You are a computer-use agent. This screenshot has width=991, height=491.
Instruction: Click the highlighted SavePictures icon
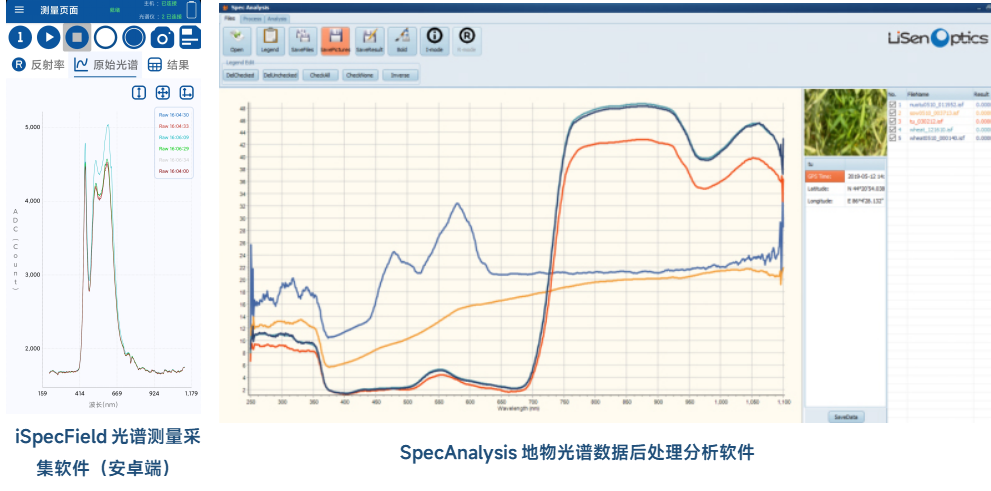(336, 41)
